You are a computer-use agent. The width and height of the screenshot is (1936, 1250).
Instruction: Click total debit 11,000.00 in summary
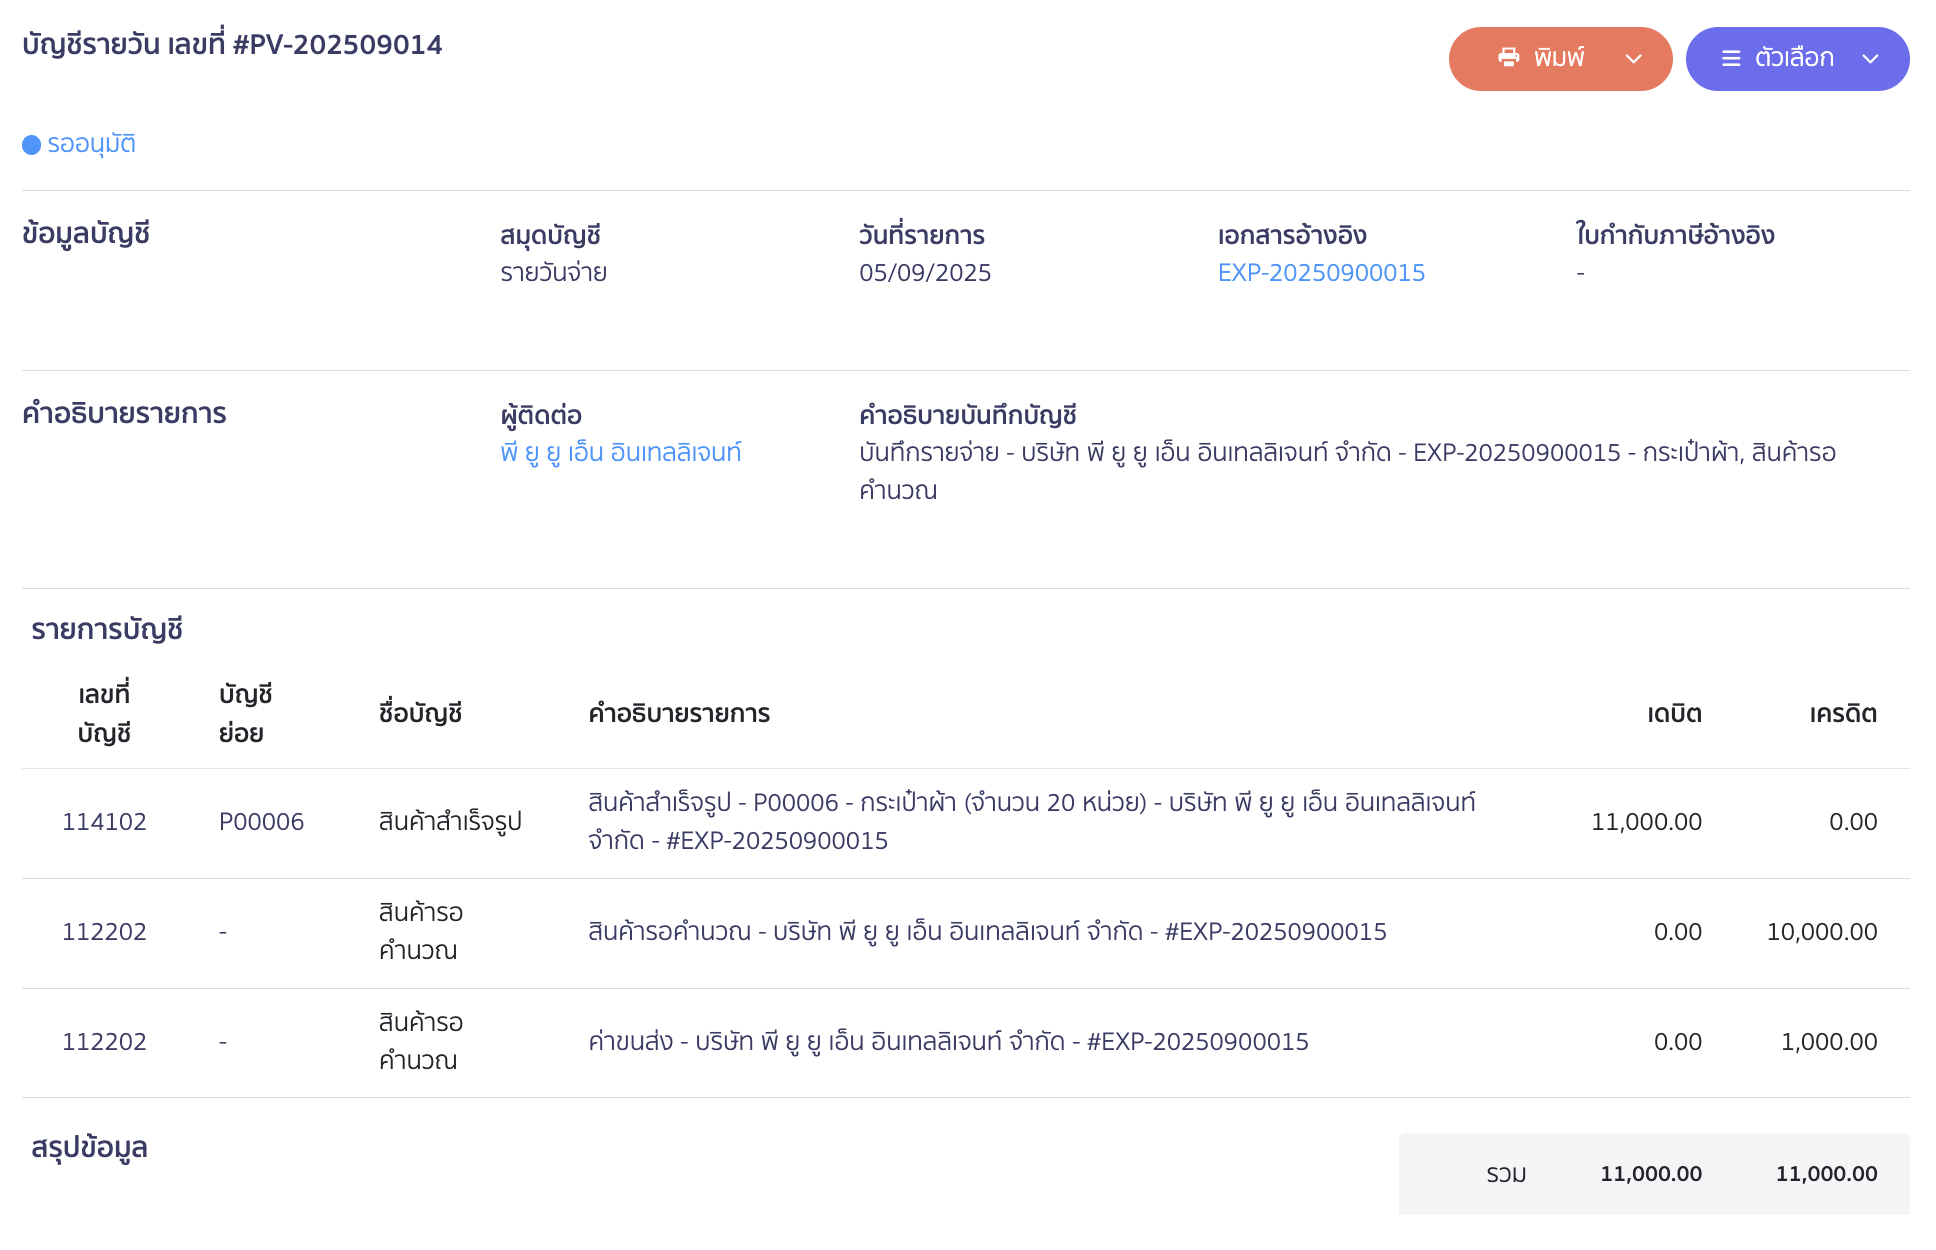(1651, 1174)
